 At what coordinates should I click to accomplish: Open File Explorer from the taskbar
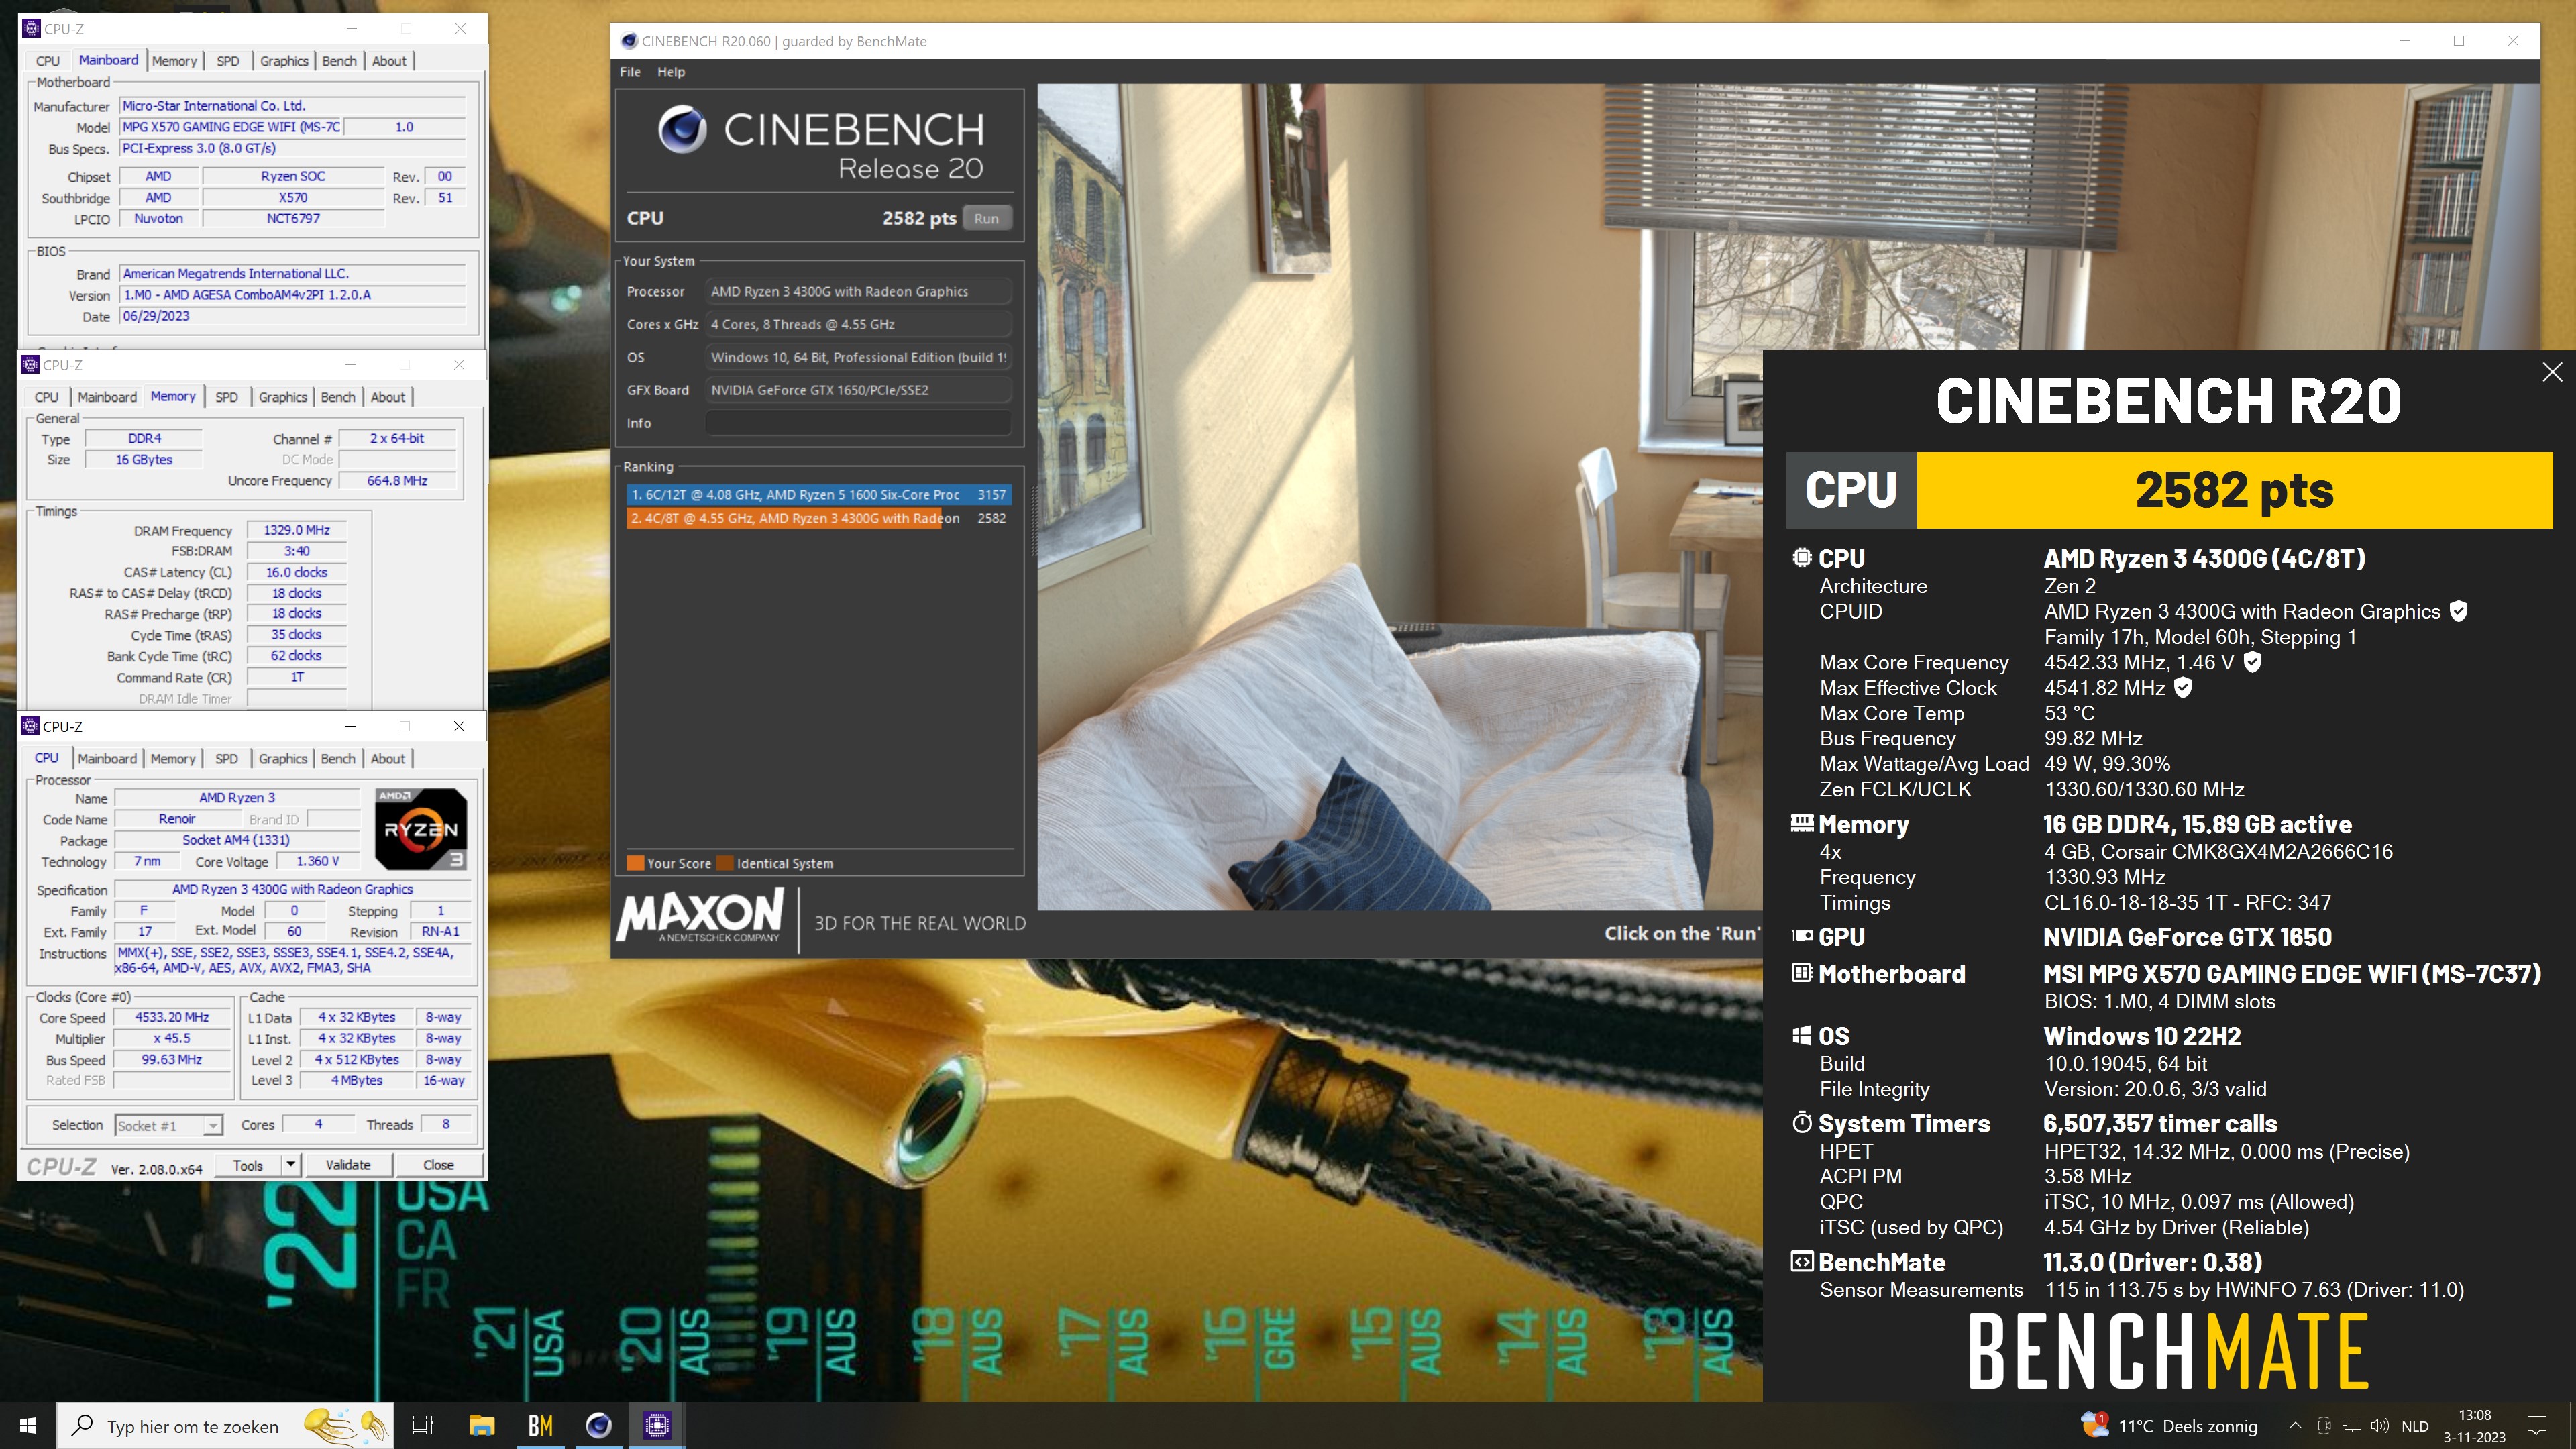tap(482, 1426)
